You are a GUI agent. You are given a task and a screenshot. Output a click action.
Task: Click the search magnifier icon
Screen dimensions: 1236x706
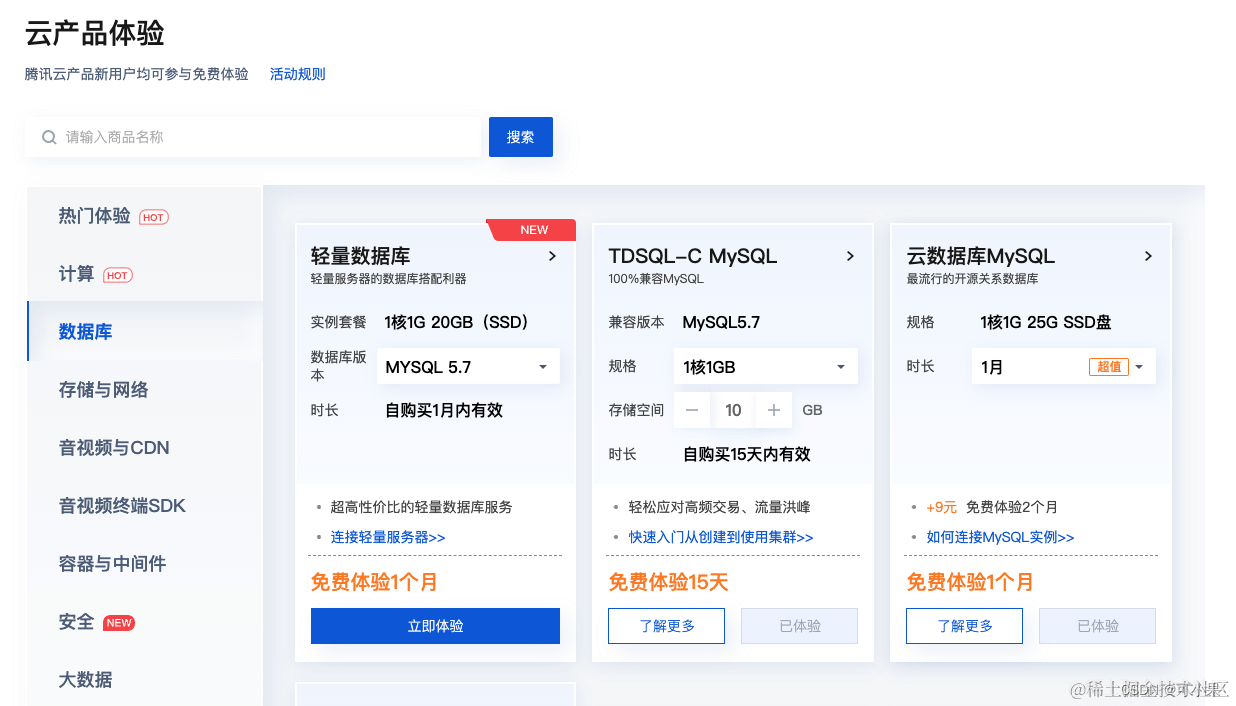[48, 136]
